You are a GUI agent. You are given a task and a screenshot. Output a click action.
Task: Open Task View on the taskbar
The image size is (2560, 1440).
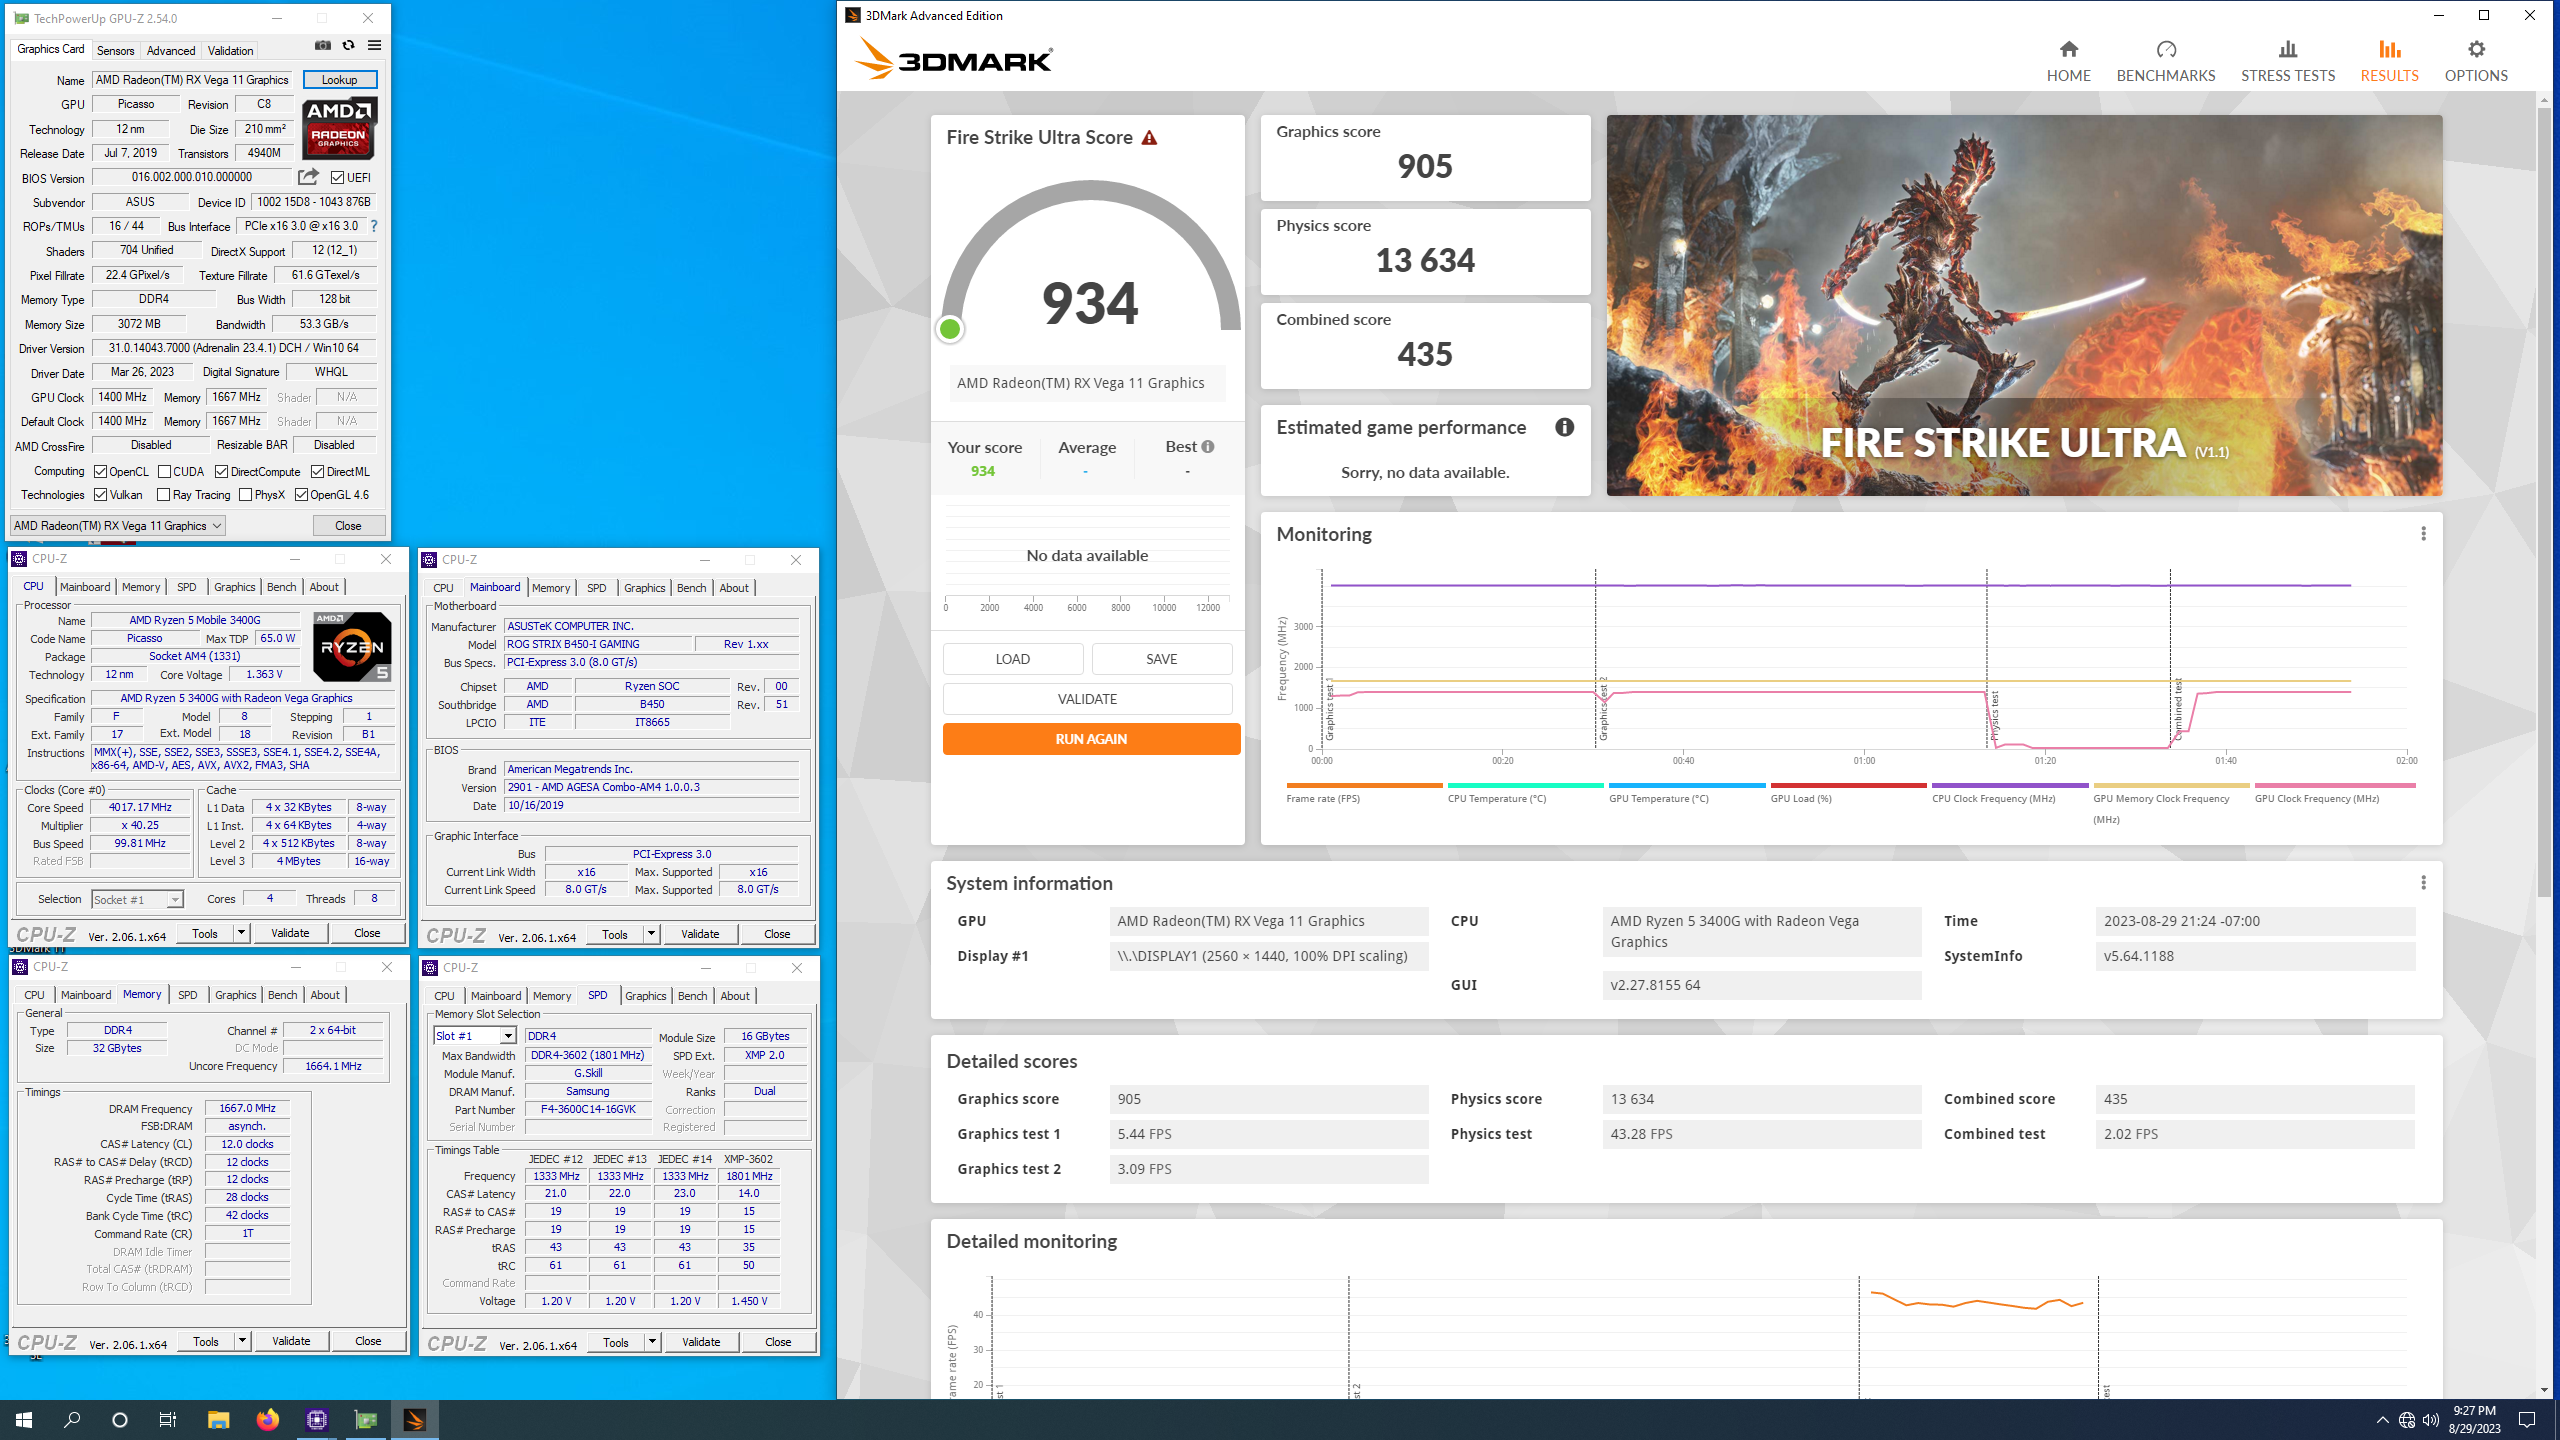click(x=168, y=1420)
